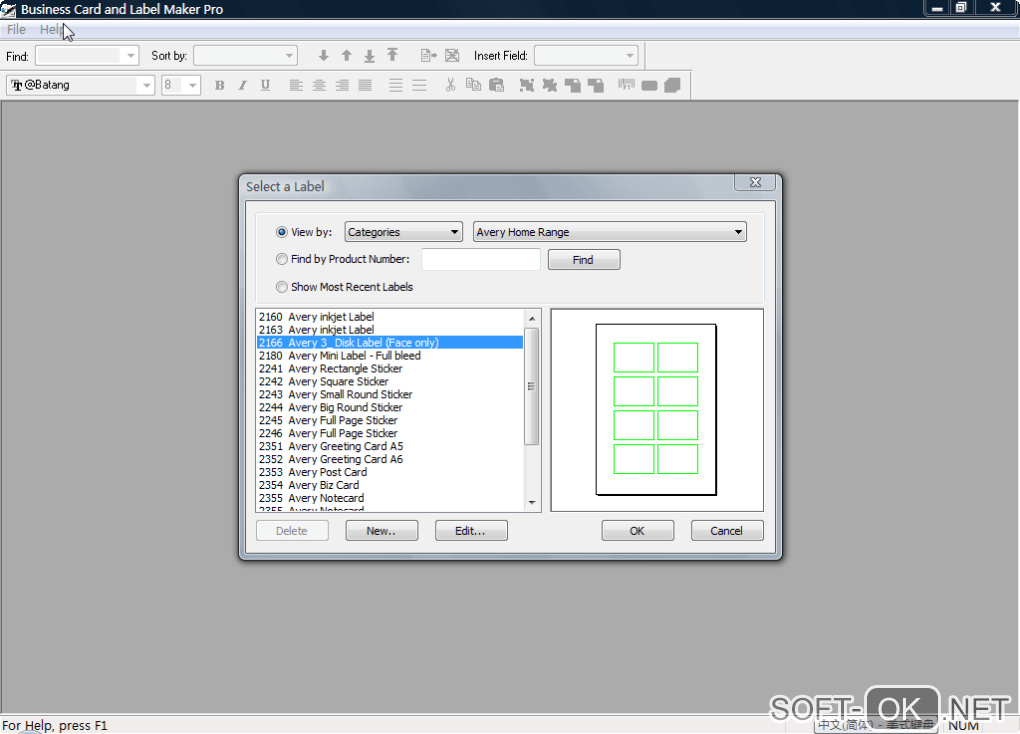Click the move down arrow icon
Image resolution: width=1020 pixels, height=734 pixels.
pos(323,56)
